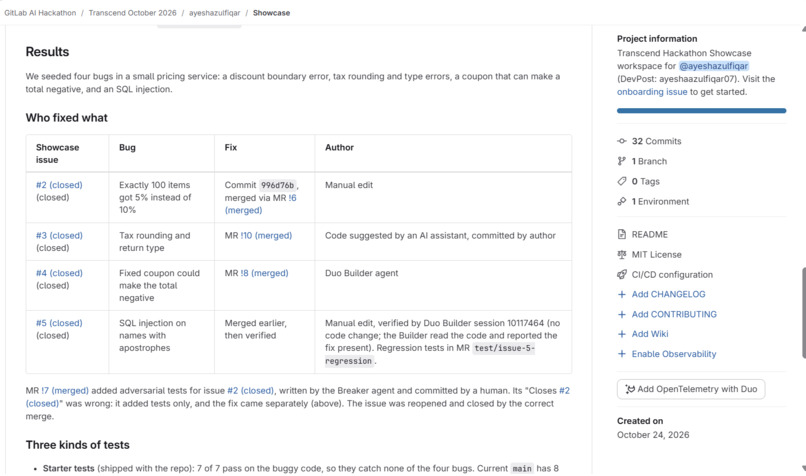This screenshot has height=476, width=806.
Task: Click the Results heading
Action: [47, 52]
